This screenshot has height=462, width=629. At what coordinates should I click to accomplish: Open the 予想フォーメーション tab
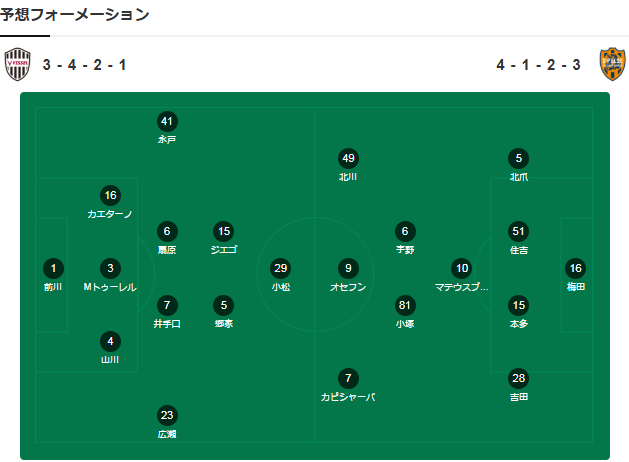point(75,15)
